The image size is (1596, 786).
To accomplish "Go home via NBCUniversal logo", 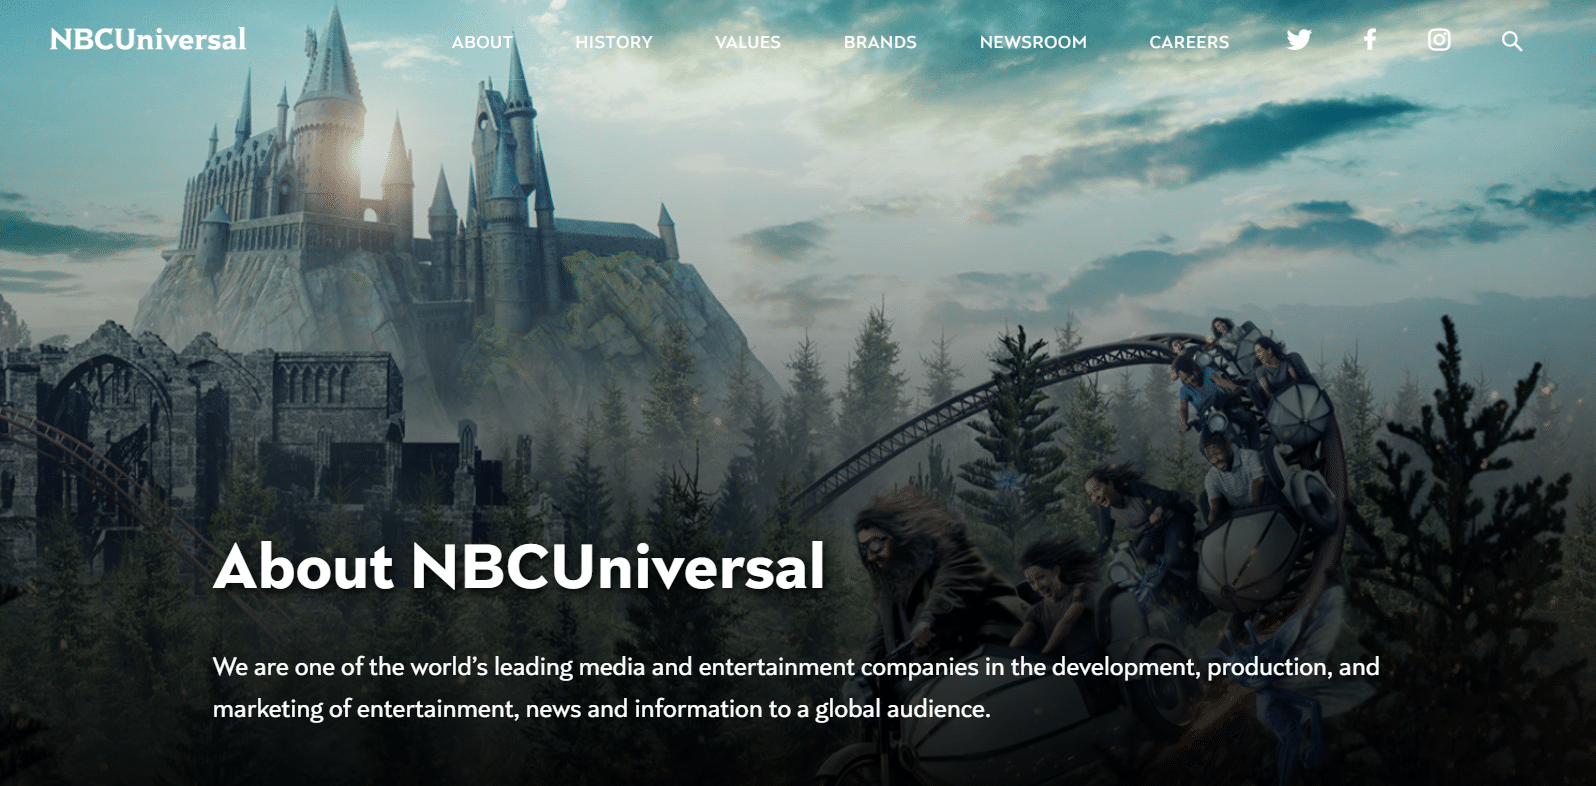I will tap(148, 39).
